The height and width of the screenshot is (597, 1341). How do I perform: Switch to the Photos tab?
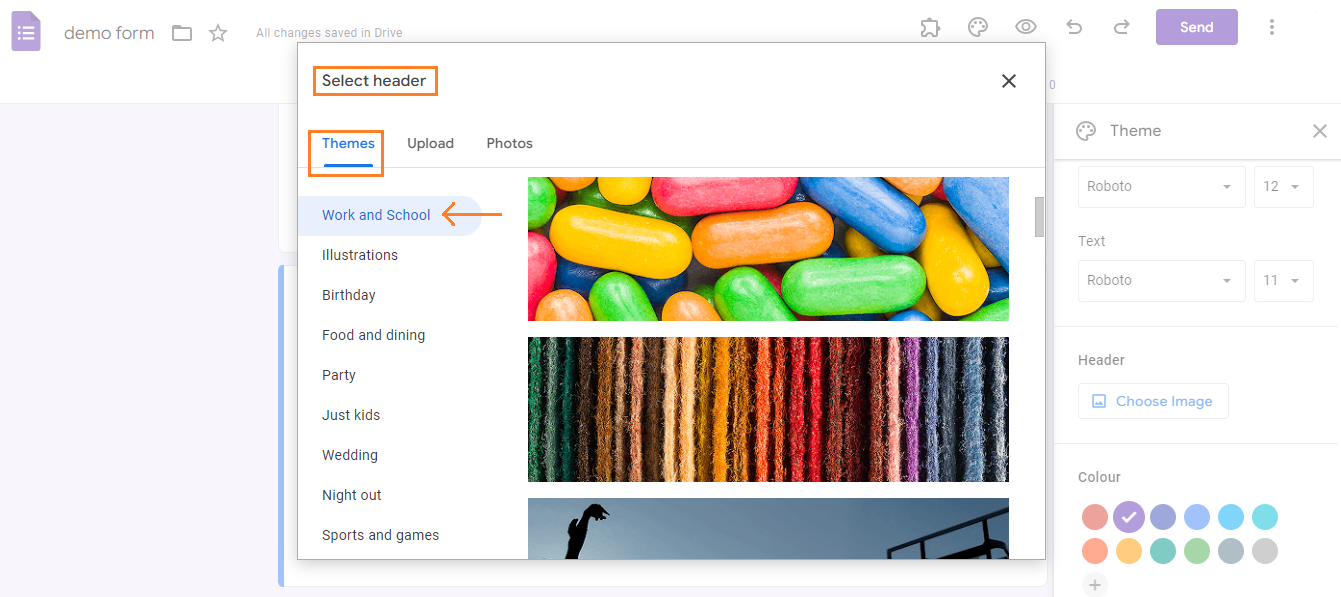(509, 143)
